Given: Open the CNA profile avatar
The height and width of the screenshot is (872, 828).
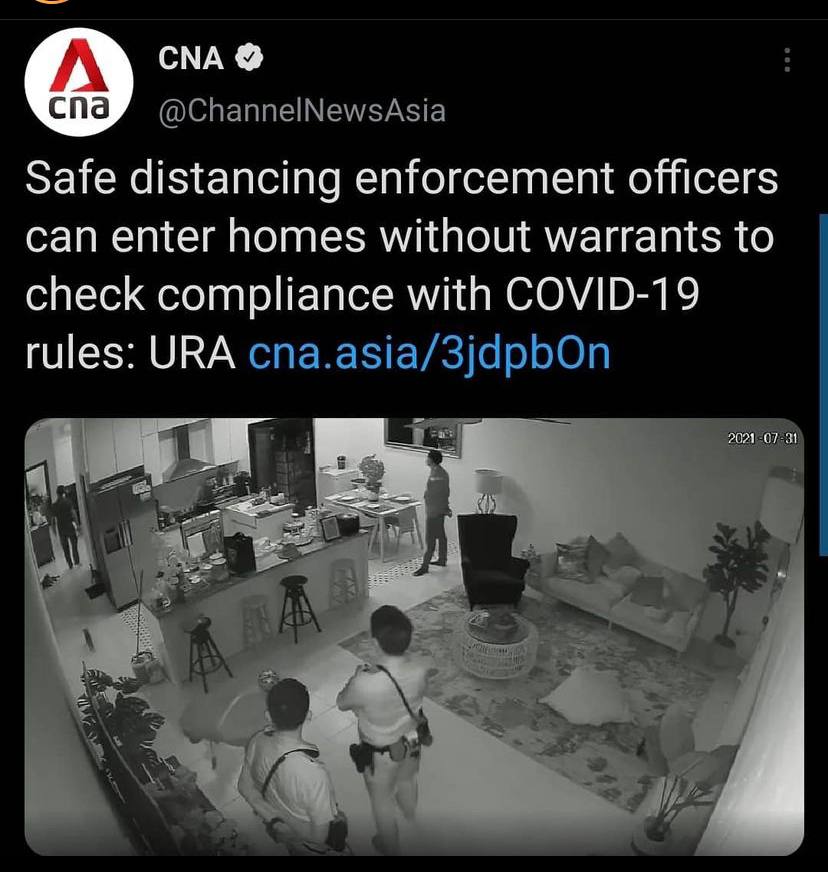Looking at the screenshot, I should point(79,82).
